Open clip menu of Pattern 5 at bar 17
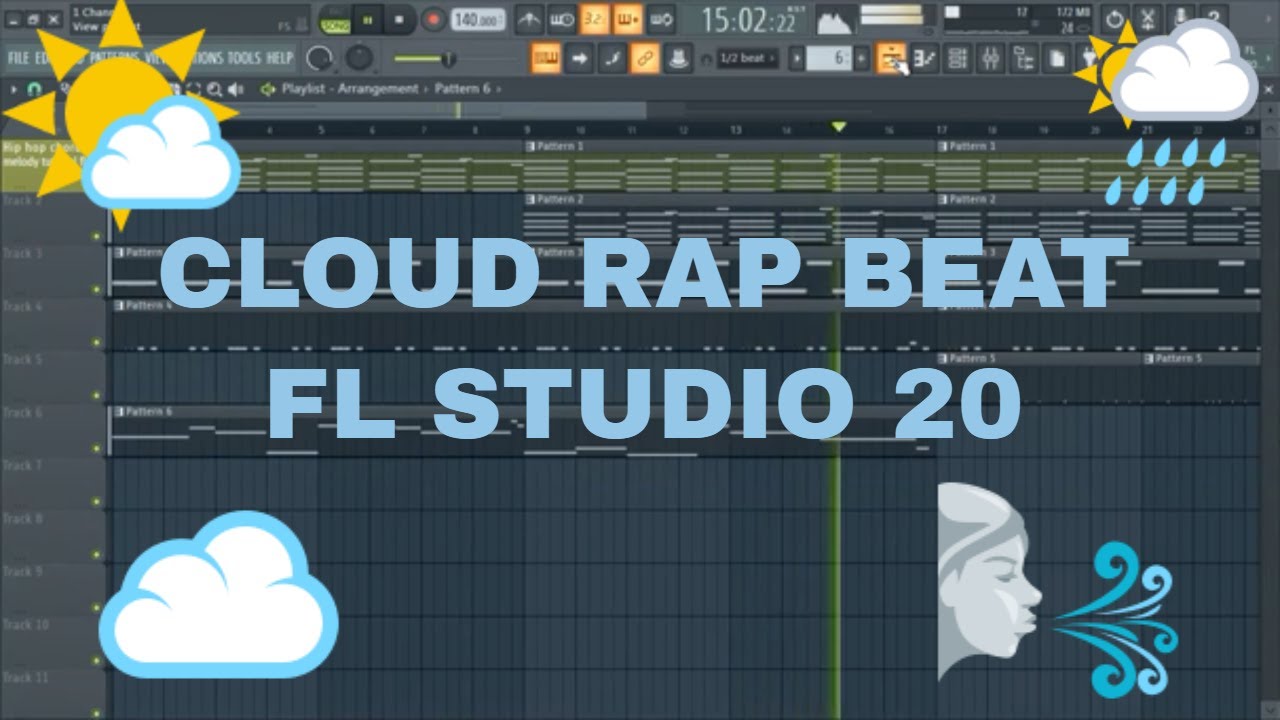1280x720 pixels. (943, 358)
